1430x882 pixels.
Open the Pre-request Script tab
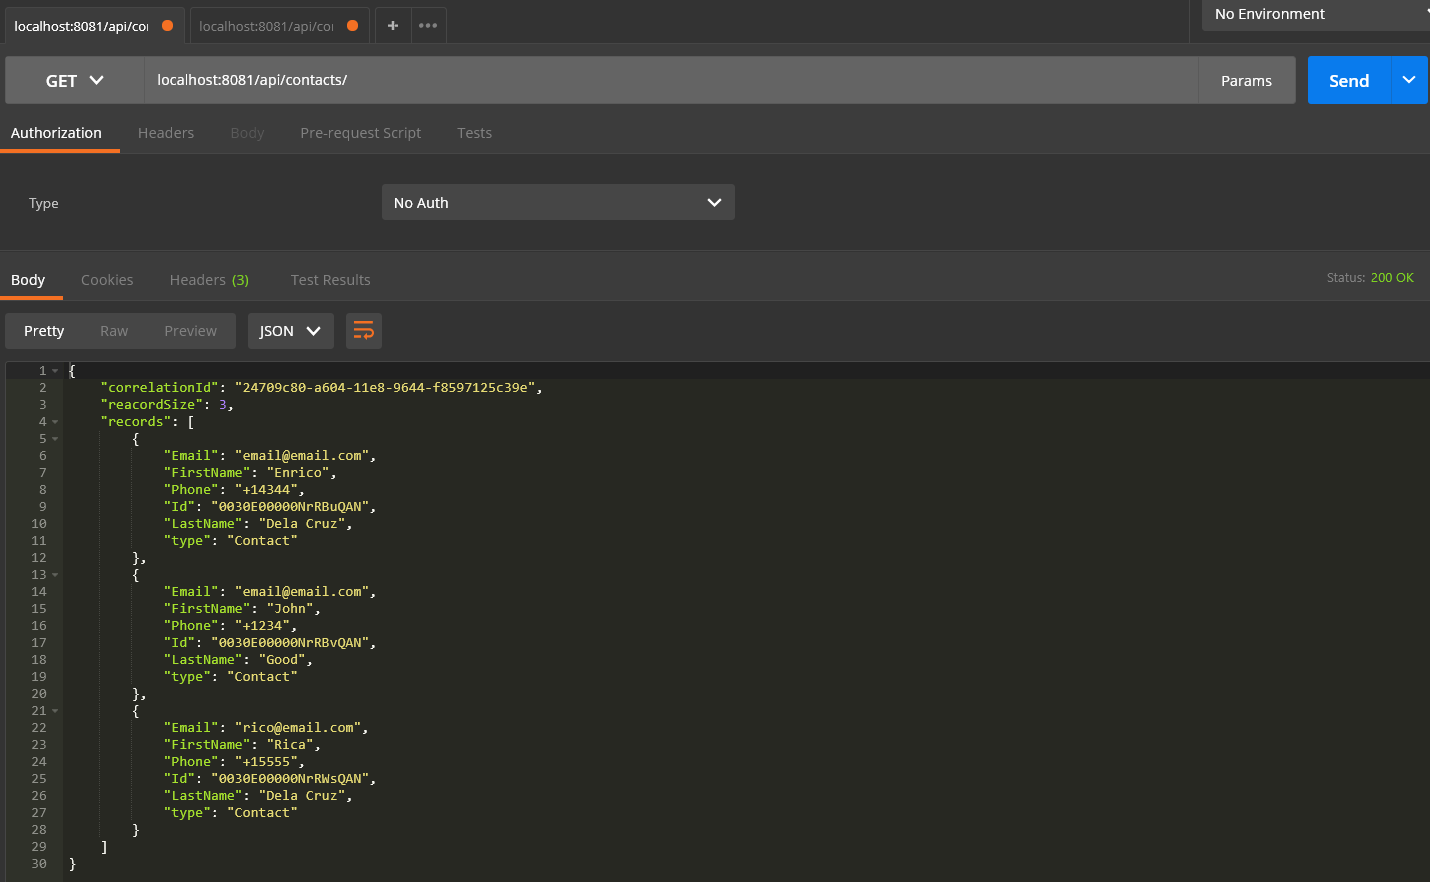pos(360,133)
